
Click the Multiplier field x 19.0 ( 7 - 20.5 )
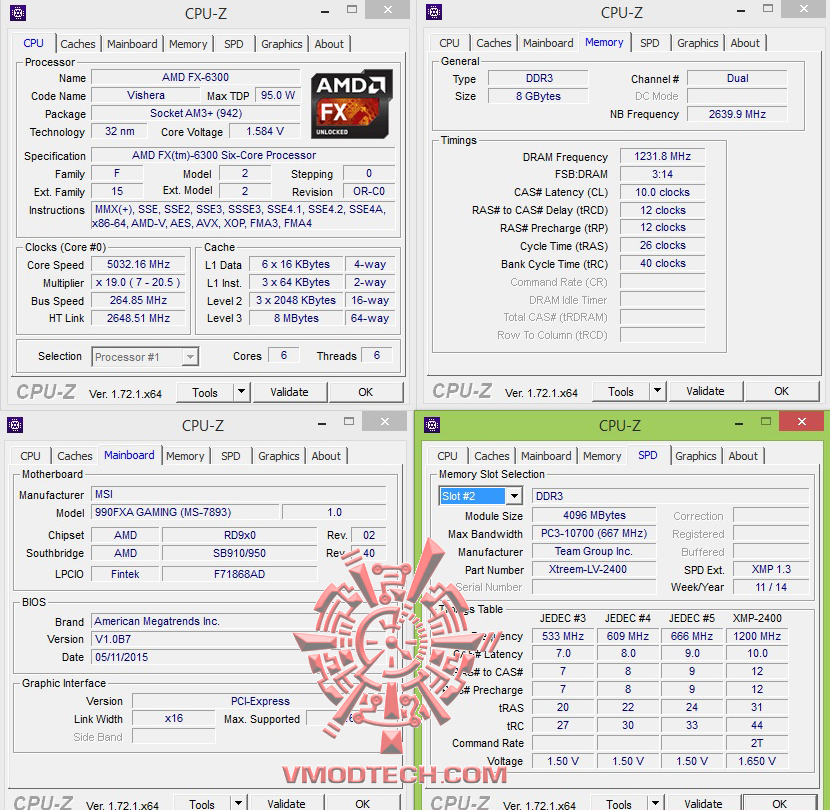click(x=138, y=282)
